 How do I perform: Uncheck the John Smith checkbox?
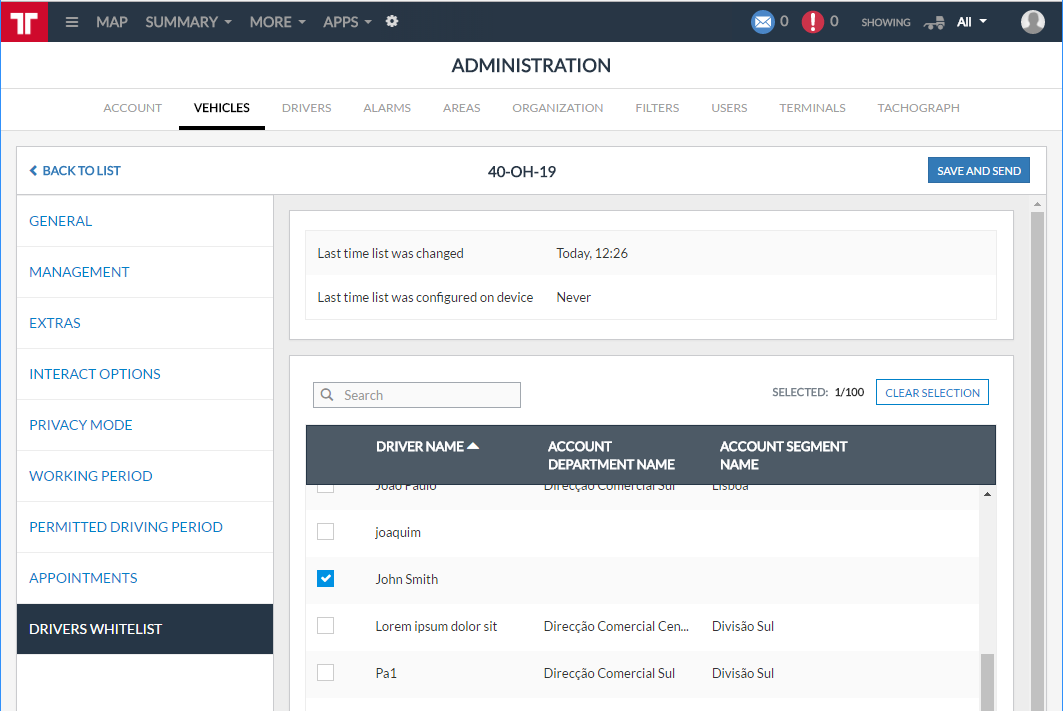(325, 579)
